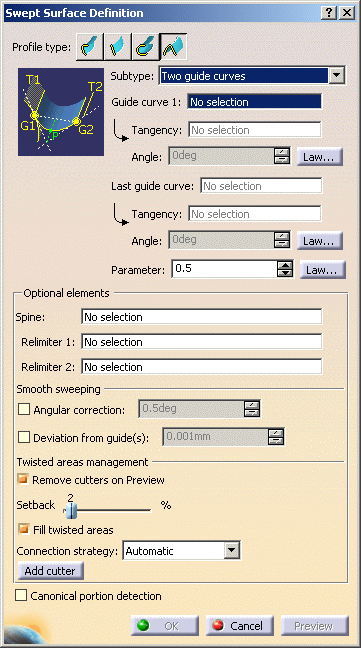This screenshot has width=361, height=648.
Task: Disable Remove cutters on Preview
Action: (x=23, y=479)
